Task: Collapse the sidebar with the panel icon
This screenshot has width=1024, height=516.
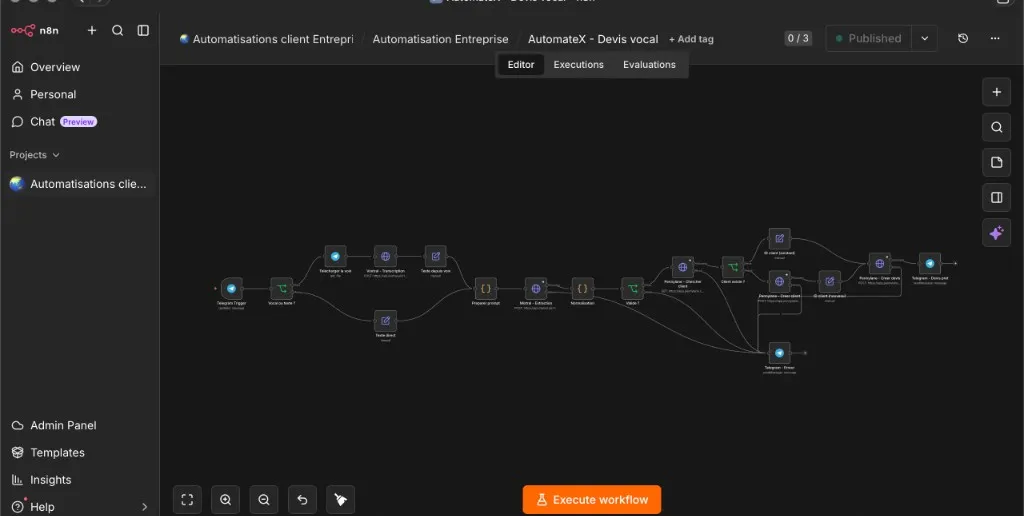Action: [x=143, y=30]
